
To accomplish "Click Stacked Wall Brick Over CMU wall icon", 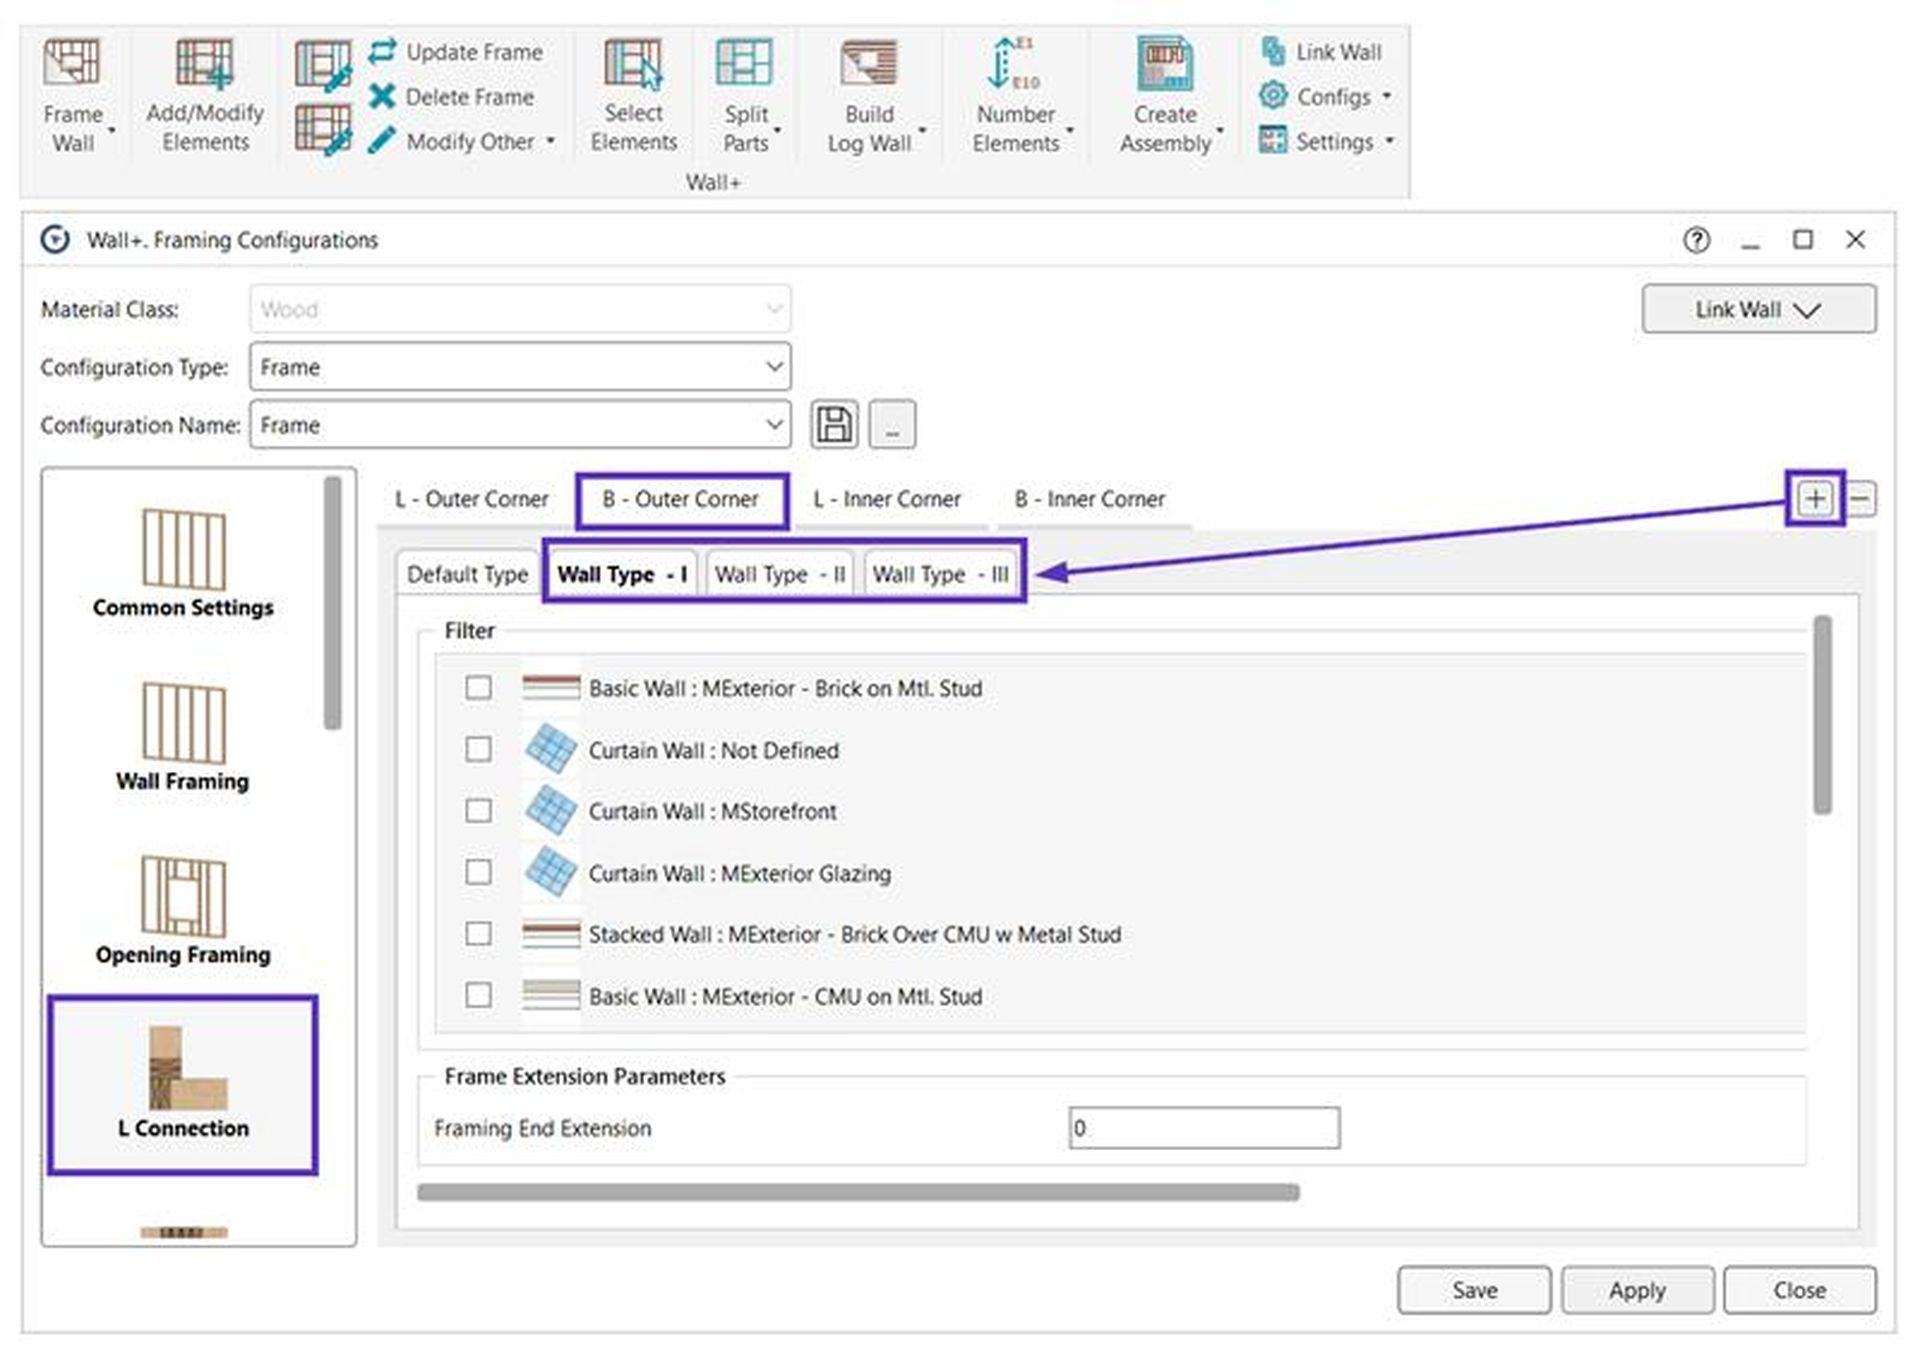I will [x=550, y=933].
